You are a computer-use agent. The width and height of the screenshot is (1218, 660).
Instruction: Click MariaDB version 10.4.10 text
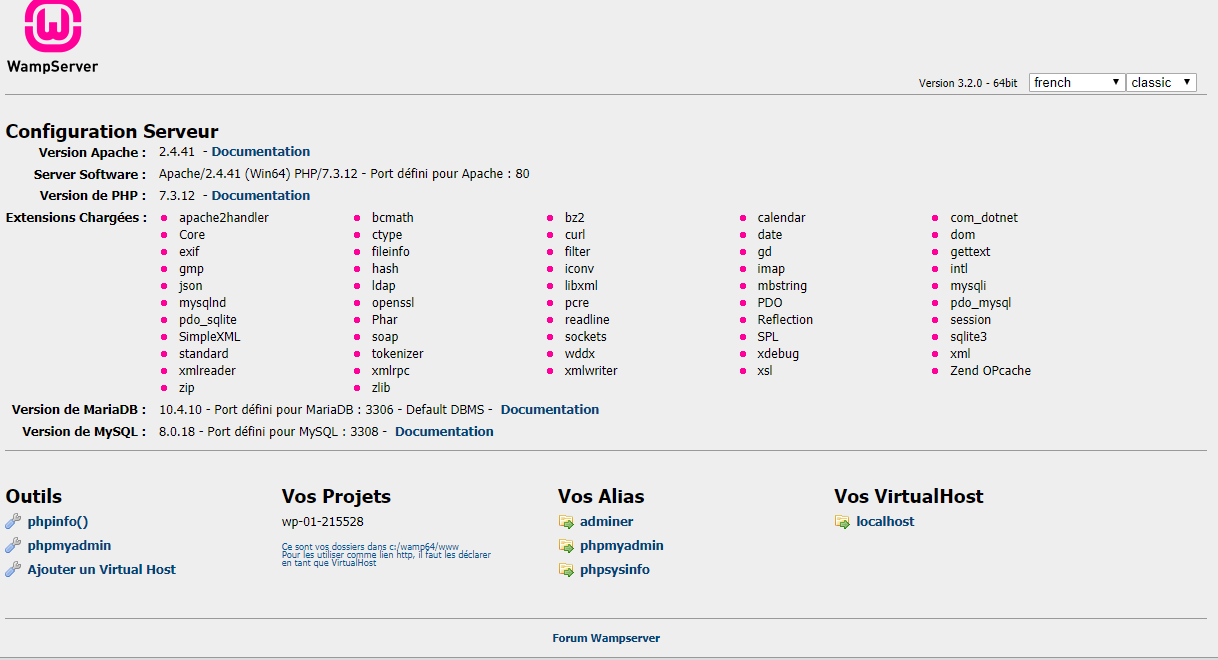179,410
